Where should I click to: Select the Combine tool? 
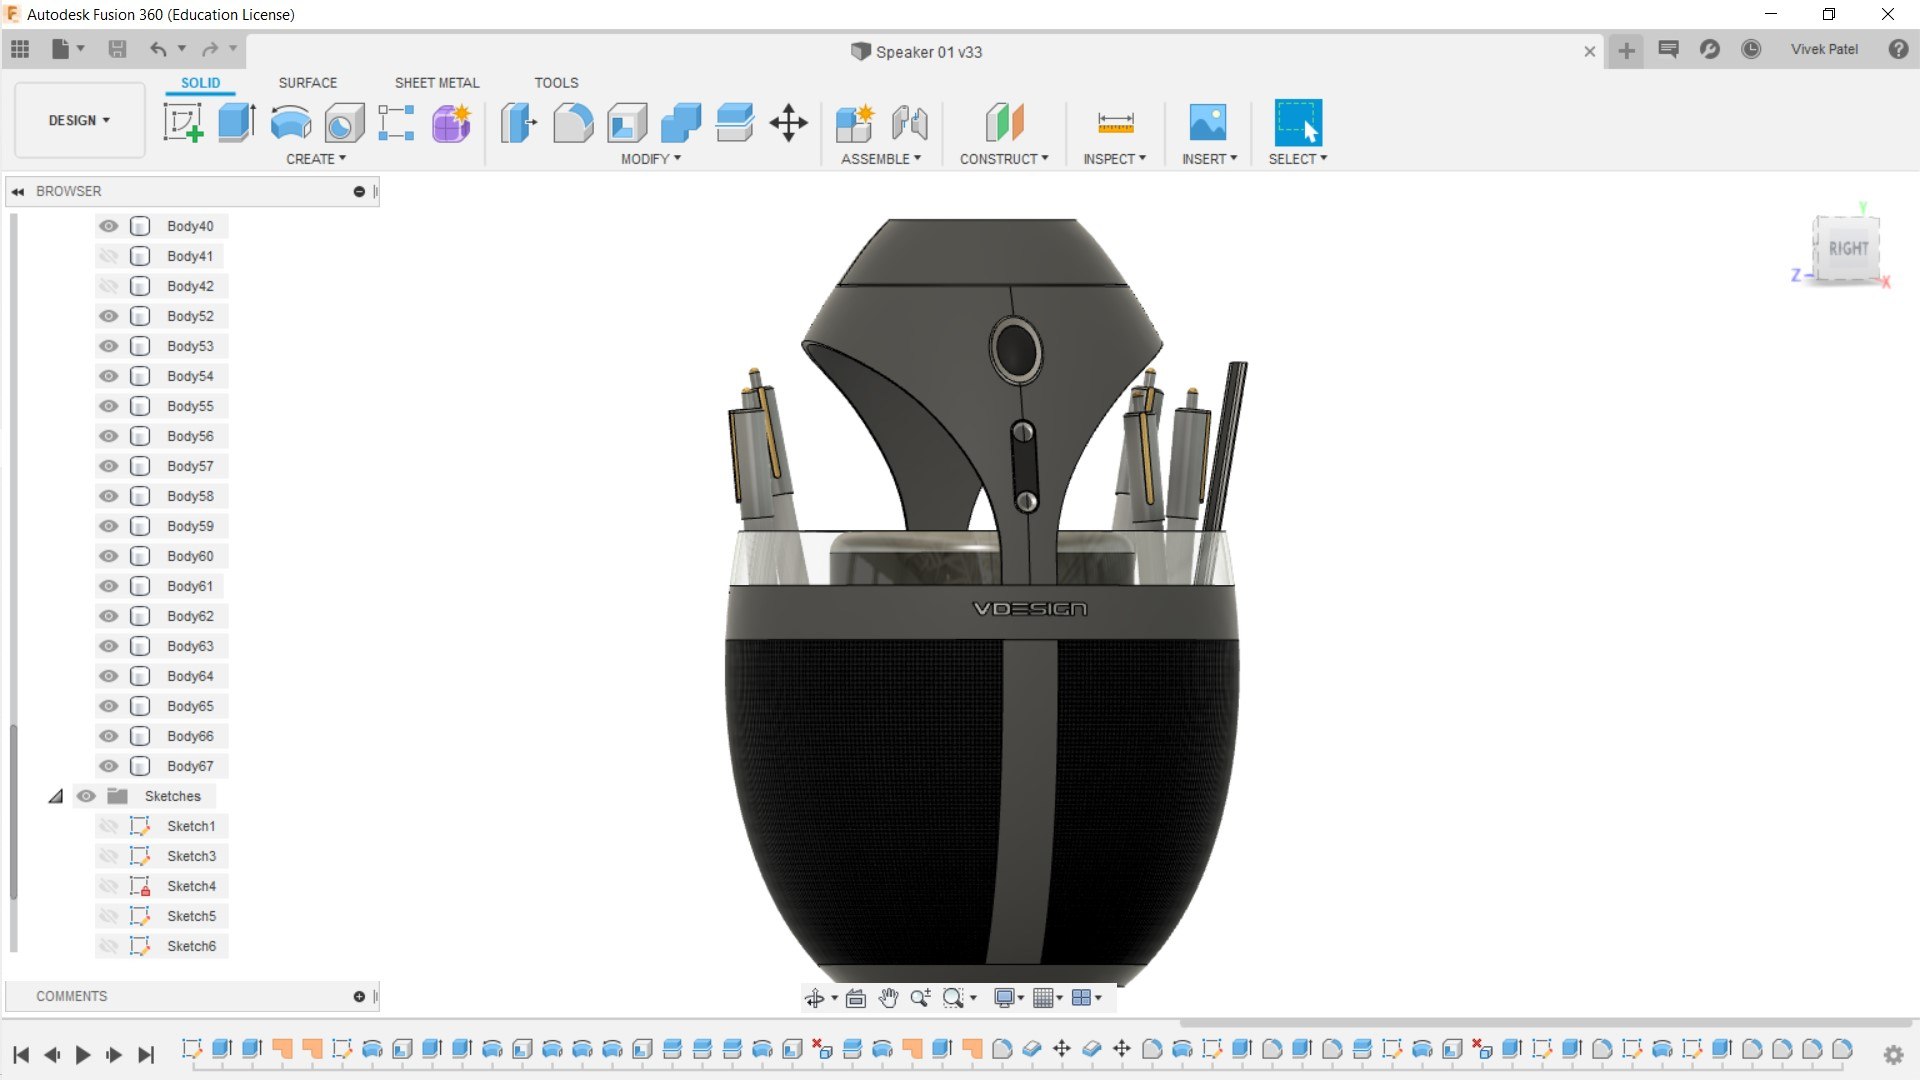click(681, 122)
